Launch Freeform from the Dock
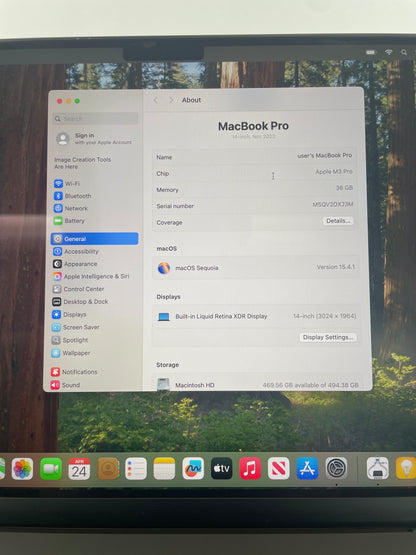416x555 pixels. pos(193,469)
